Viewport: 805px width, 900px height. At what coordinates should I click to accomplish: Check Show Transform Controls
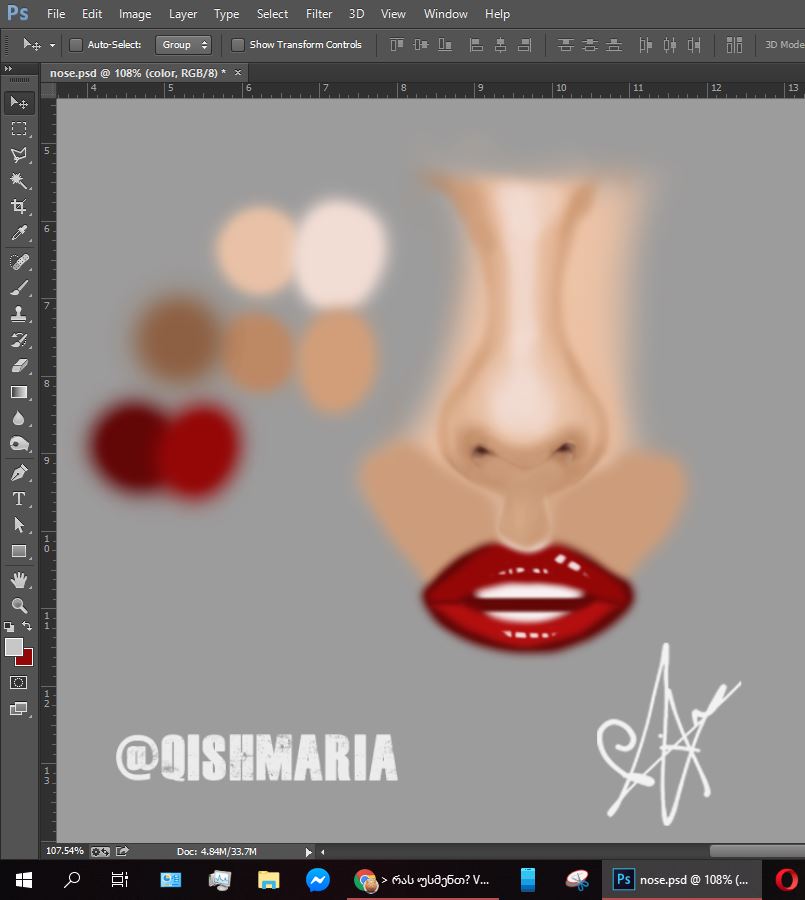click(x=238, y=45)
